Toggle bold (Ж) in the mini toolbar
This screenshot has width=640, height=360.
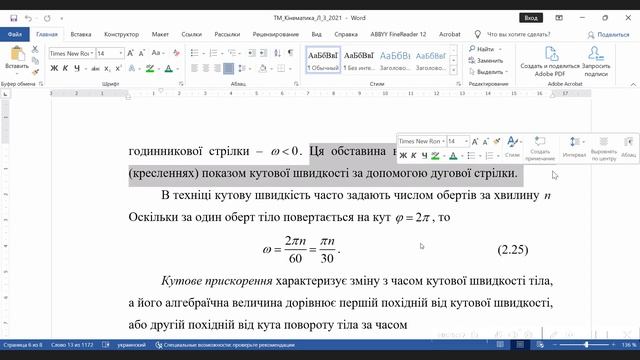(403, 156)
